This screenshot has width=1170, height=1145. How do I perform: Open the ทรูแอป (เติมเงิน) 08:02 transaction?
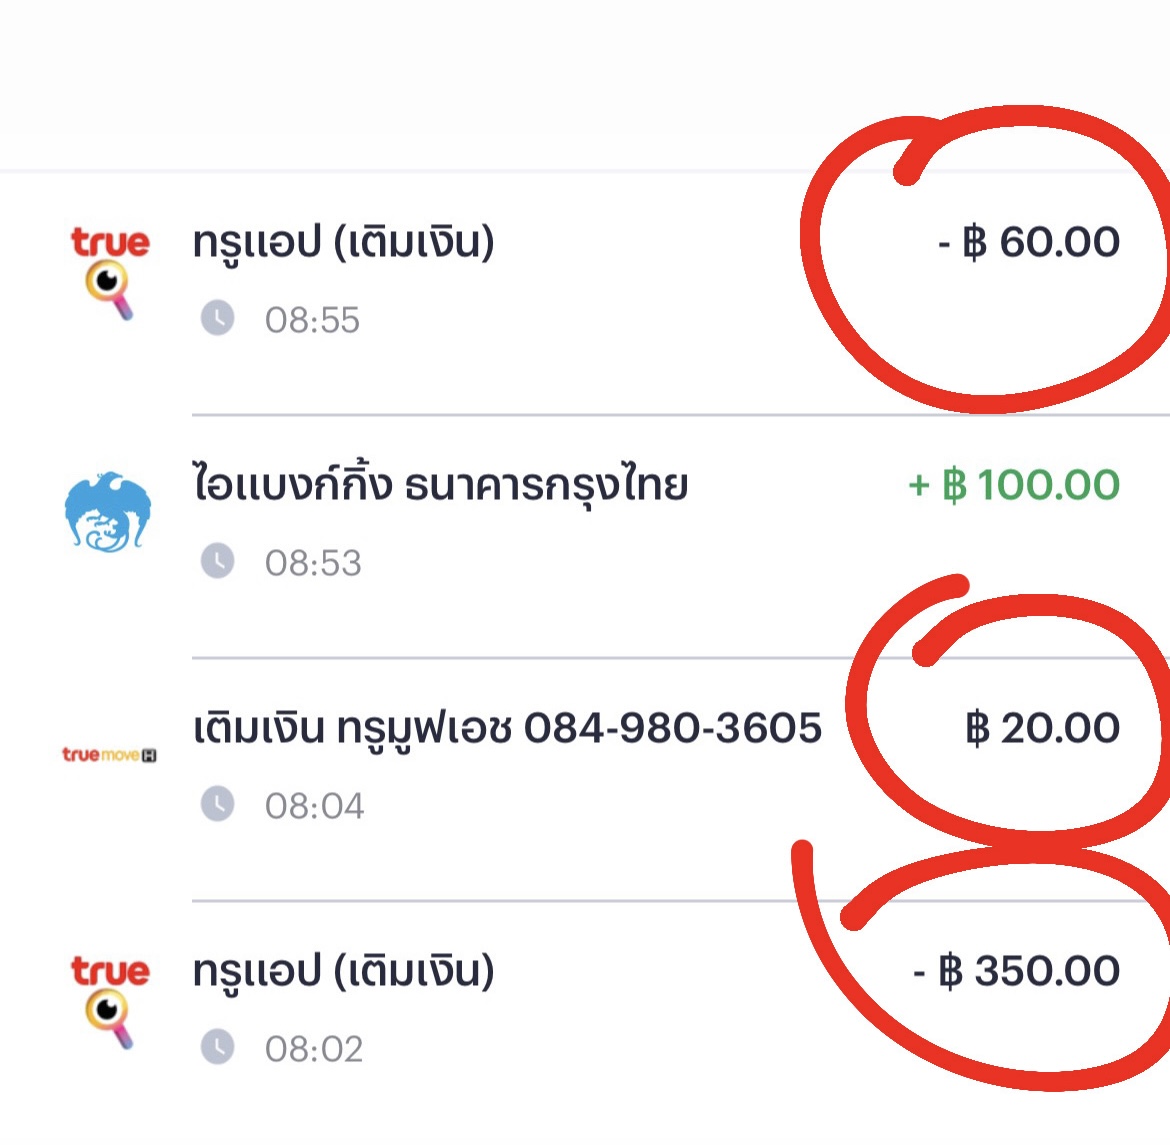click(x=585, y=1021)
